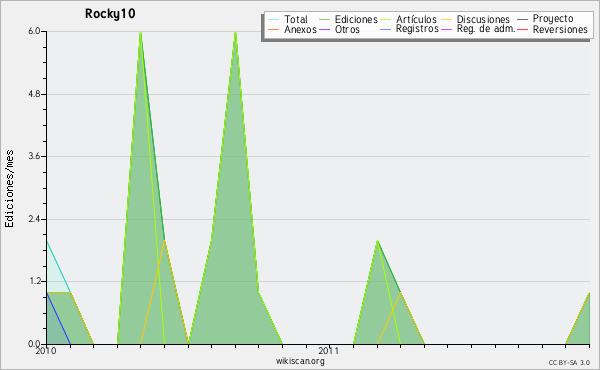This screenshot has height=370, width=600.
Task: Click the 6.0 y-axis value
Action: click(34, 31)
